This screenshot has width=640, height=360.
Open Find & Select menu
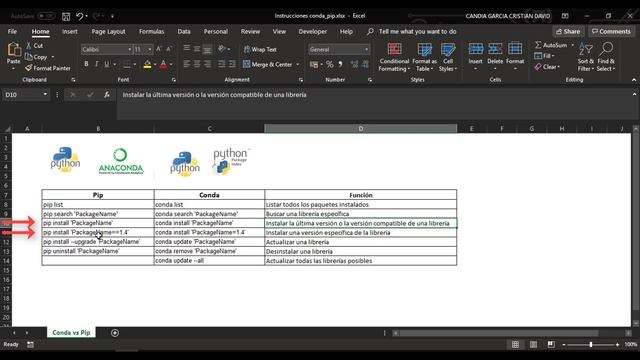coord(606,57)
